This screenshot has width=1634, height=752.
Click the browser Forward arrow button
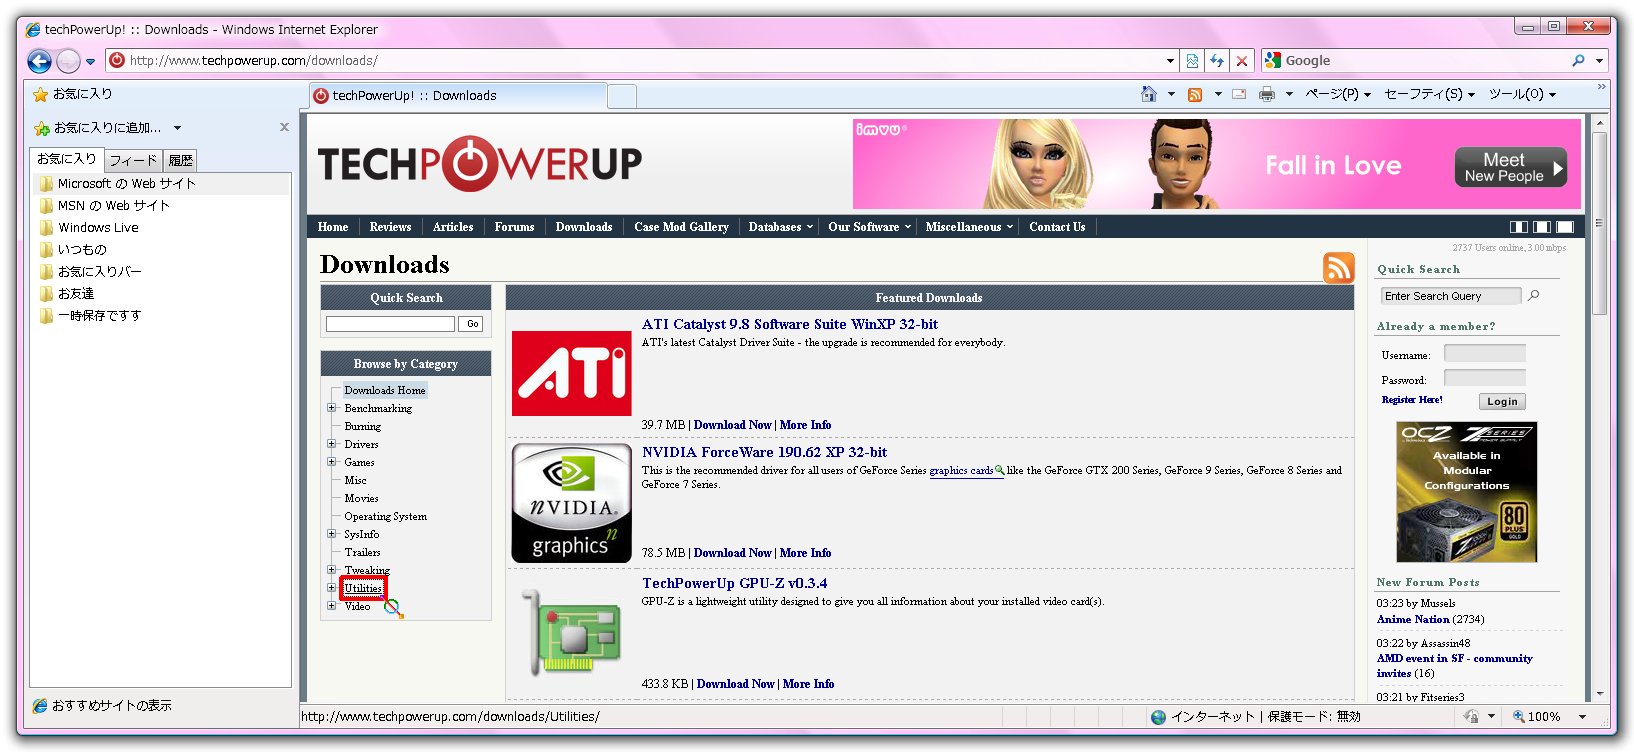tap(68, 61)
